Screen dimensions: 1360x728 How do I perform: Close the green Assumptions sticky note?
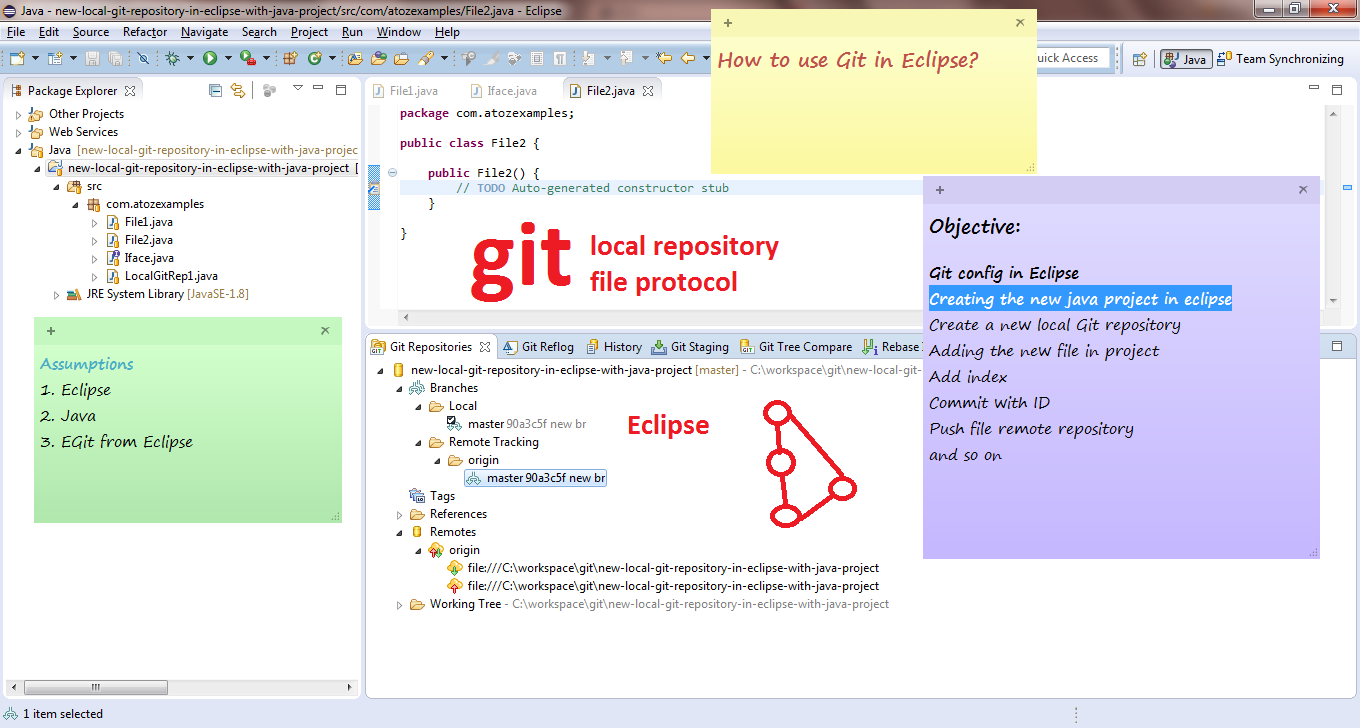[x=325, y=330]
